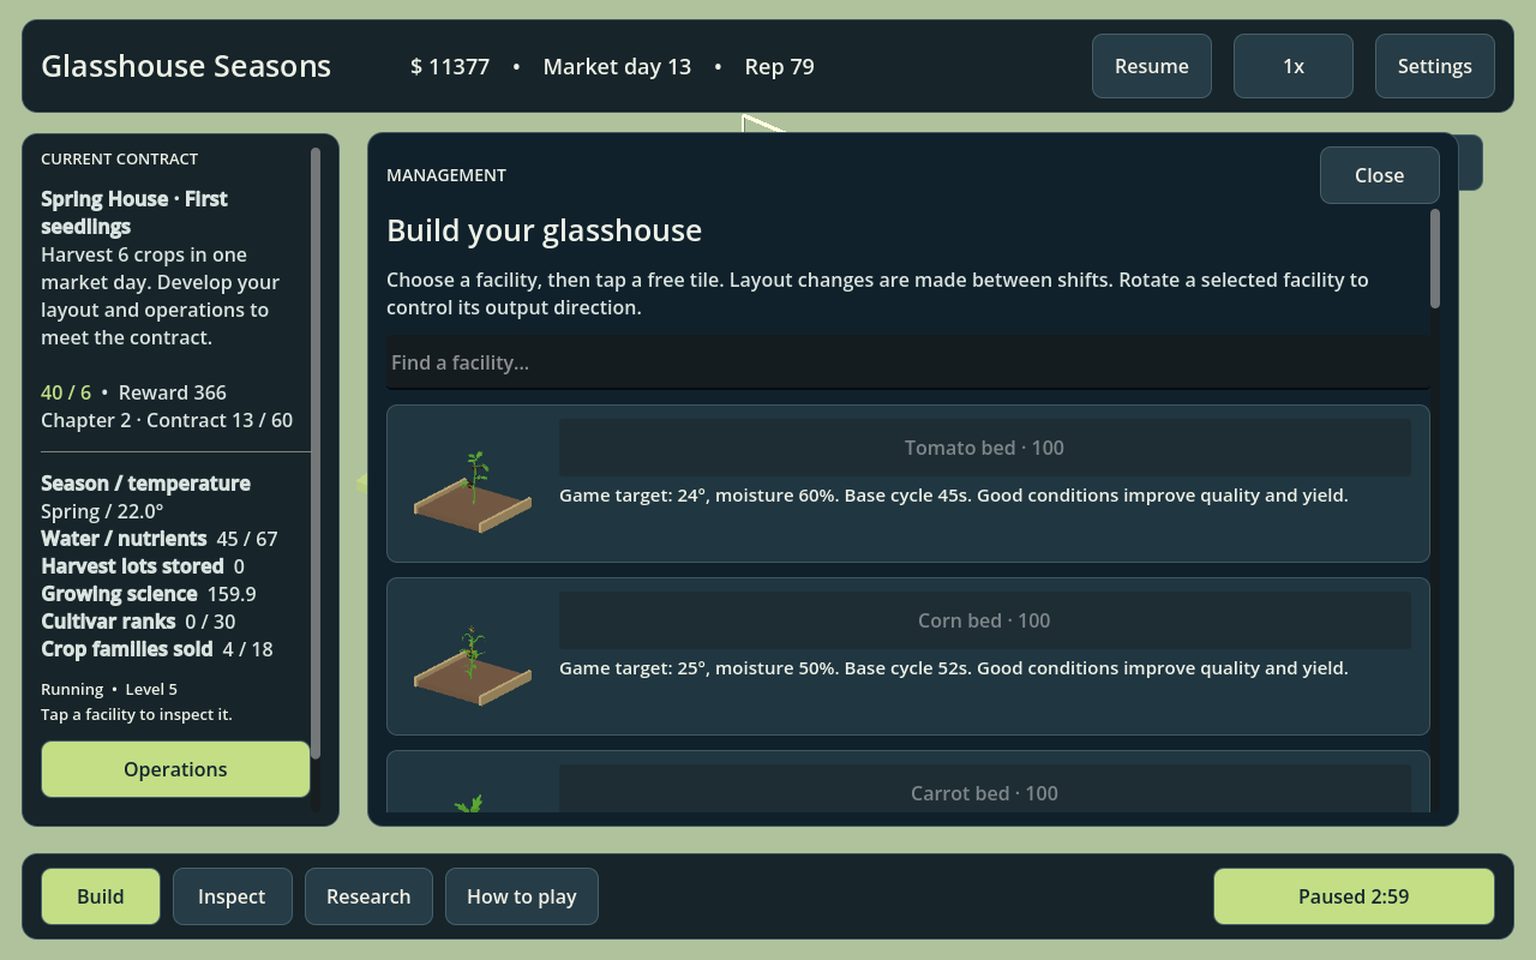The width and height of the screenshot is (1536, 960).
Task: Open the Research tab
Action: pyautogui.click(x=368, y=896)
